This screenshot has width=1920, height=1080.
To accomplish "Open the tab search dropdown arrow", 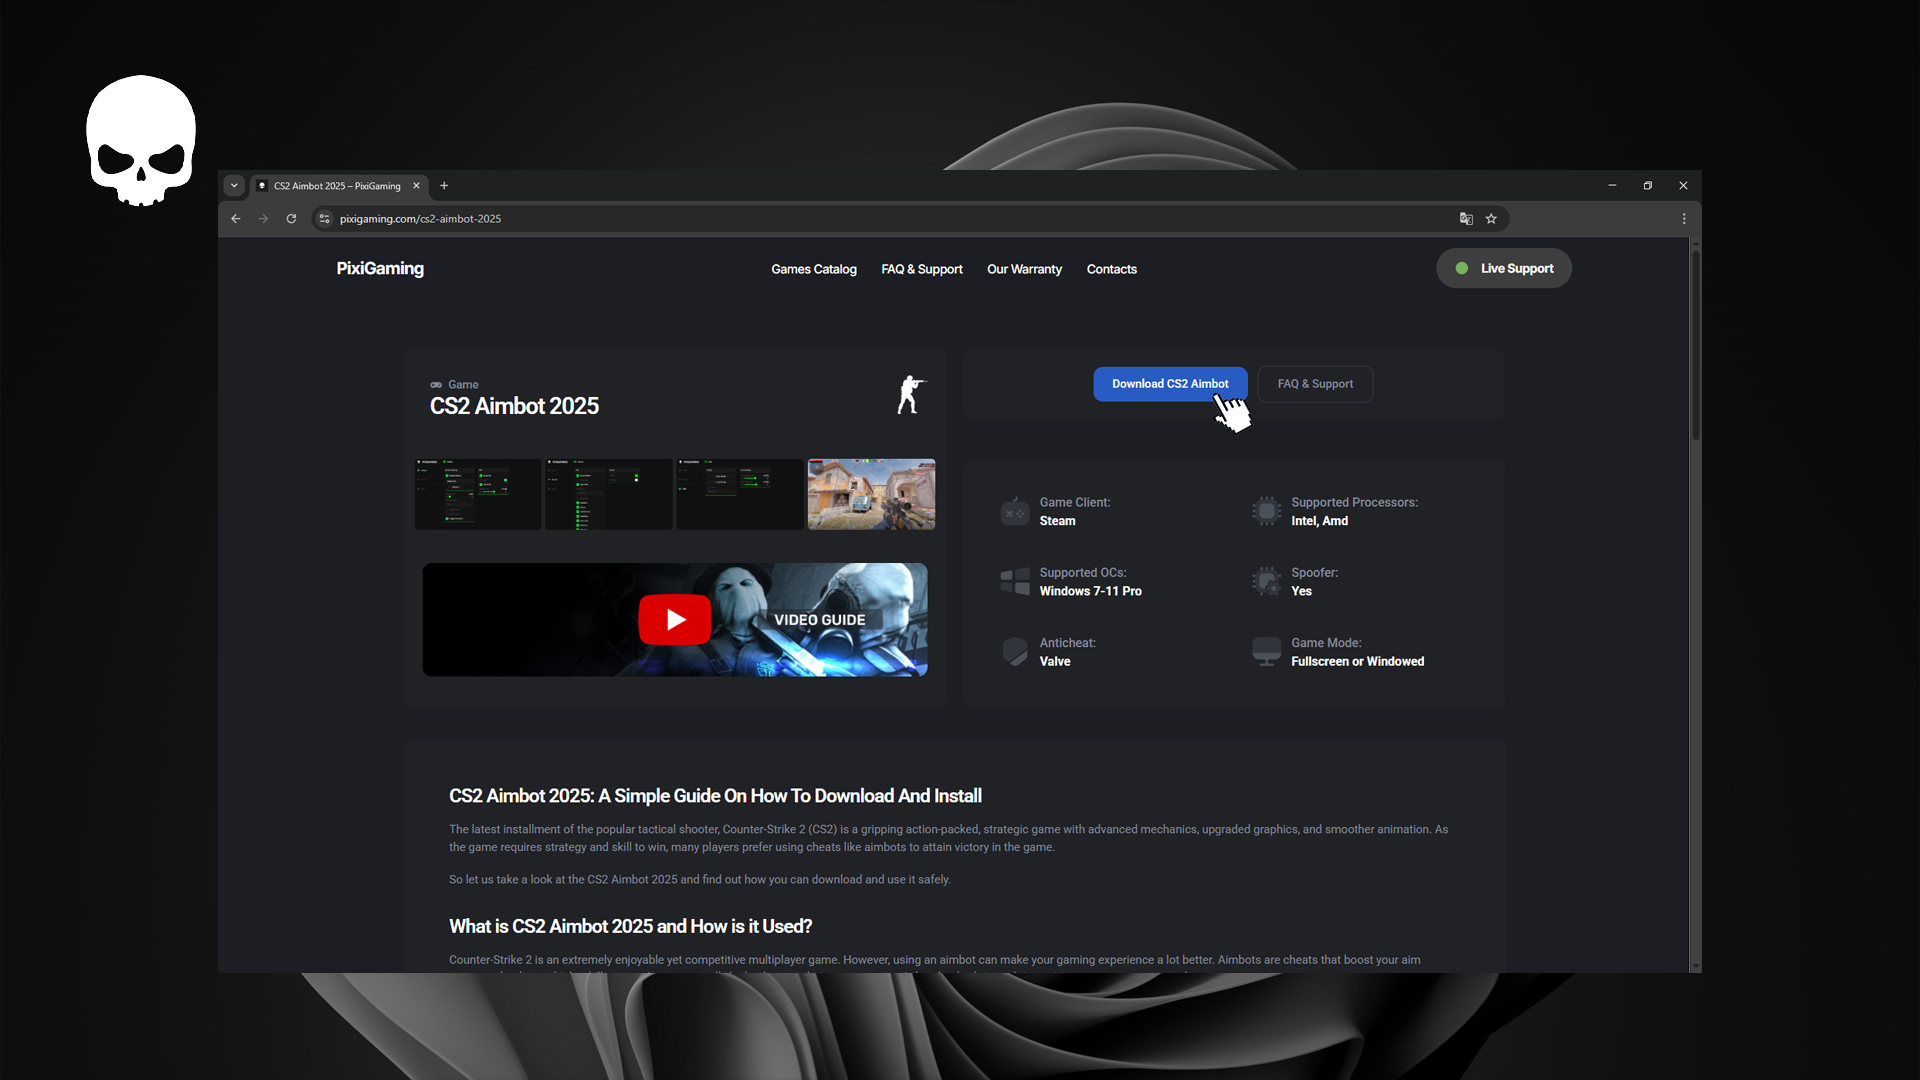I will pos(234,186).
